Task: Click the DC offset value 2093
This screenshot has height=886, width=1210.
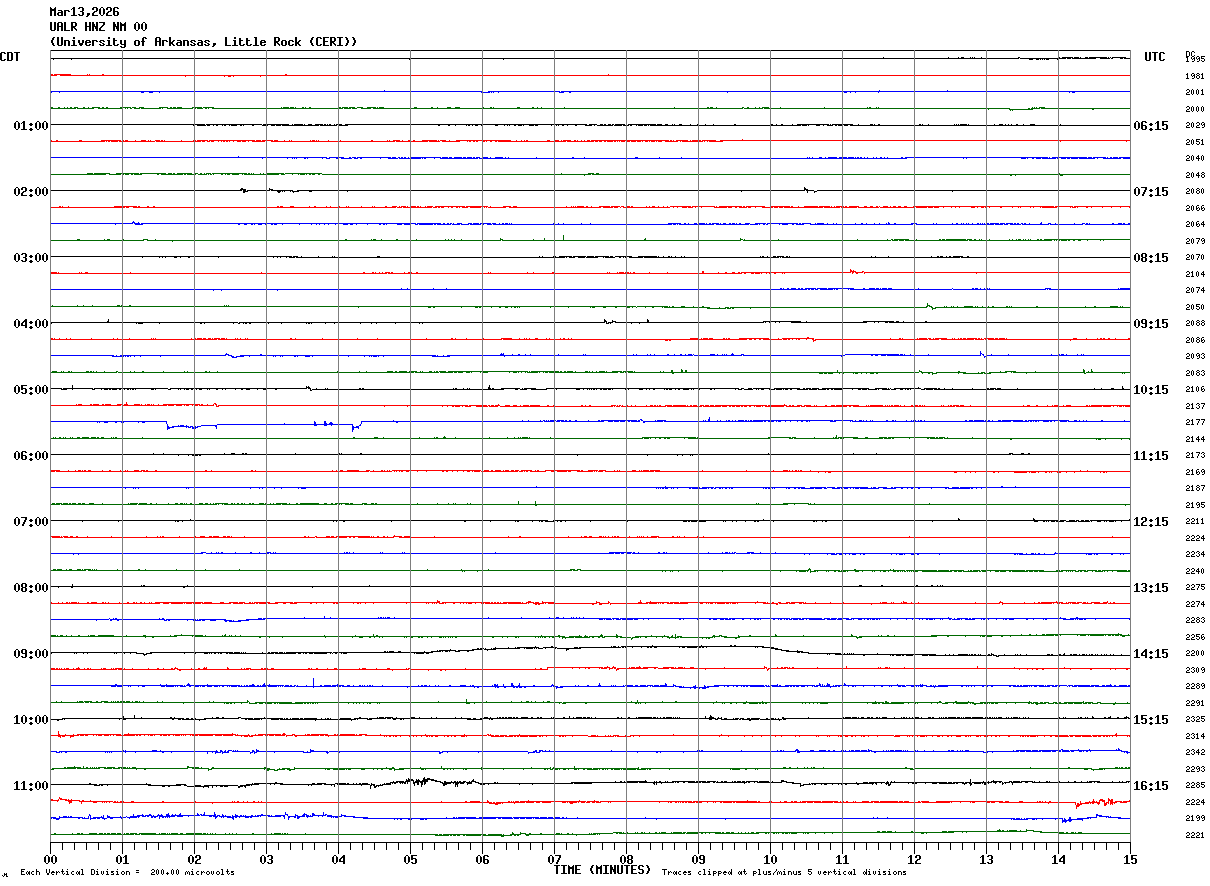Action: [1195, 357]
